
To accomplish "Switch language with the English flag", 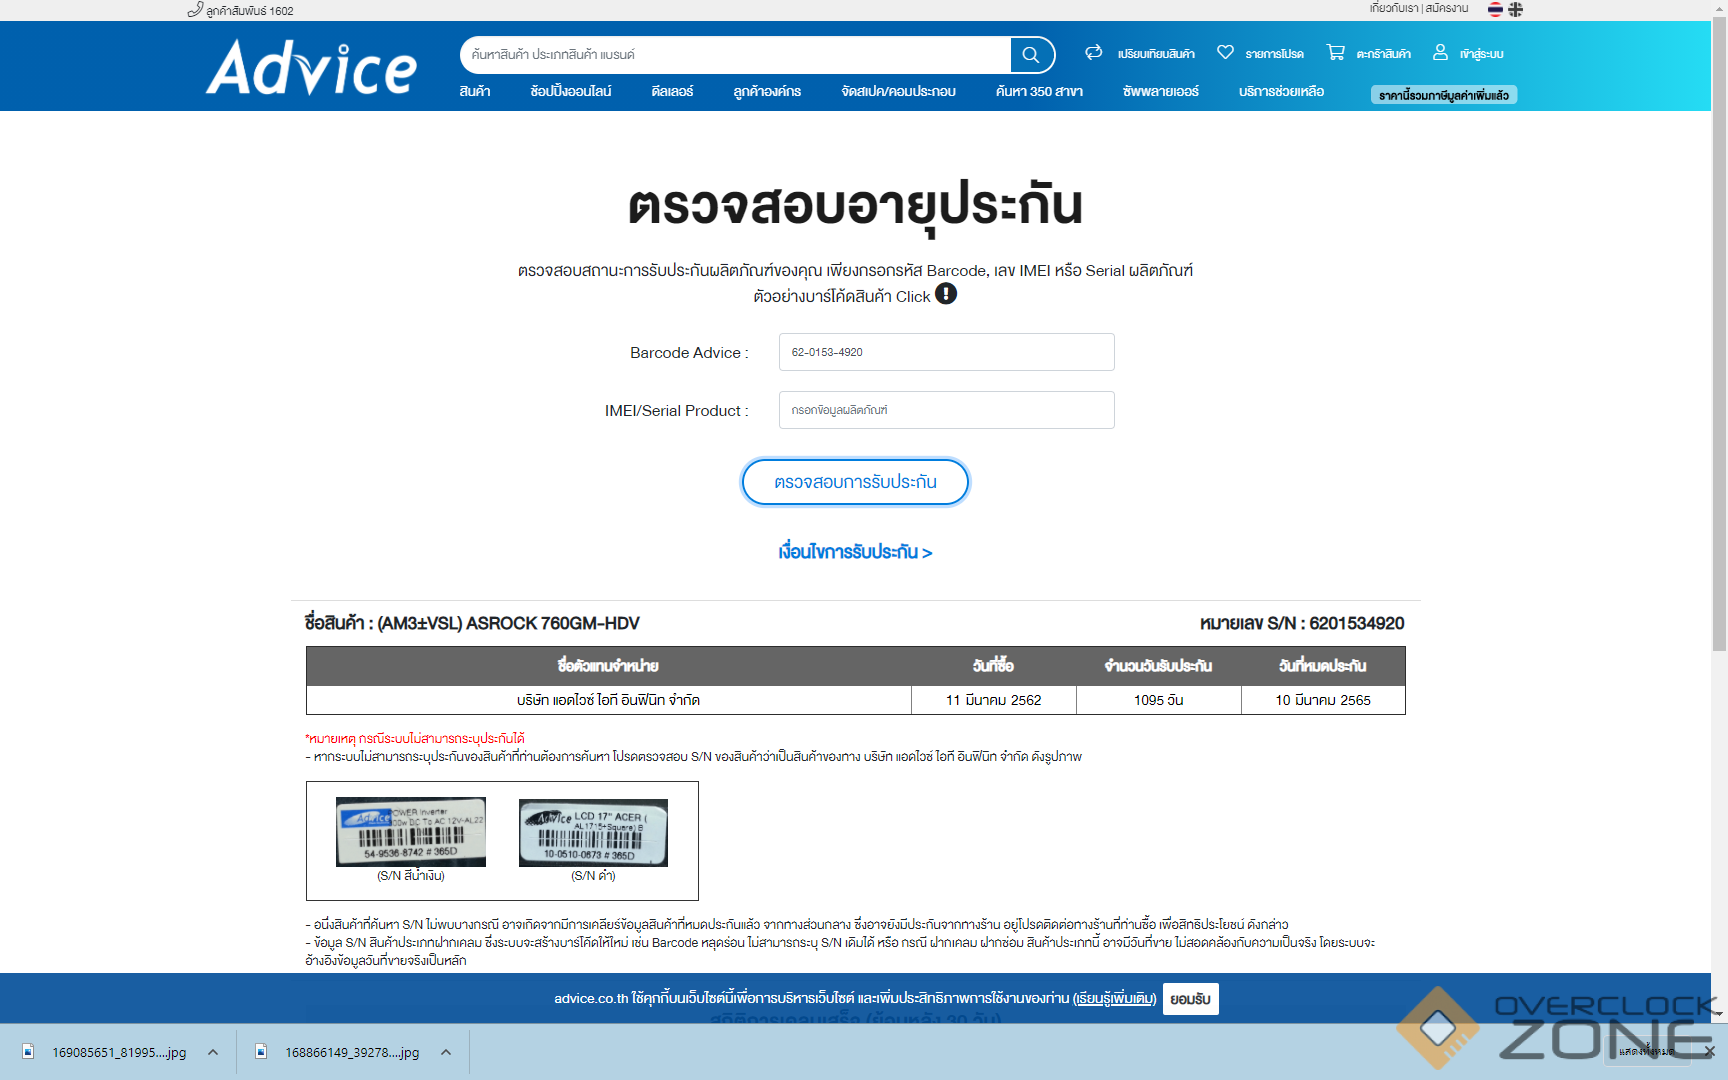I will (x=1516, y=9).
